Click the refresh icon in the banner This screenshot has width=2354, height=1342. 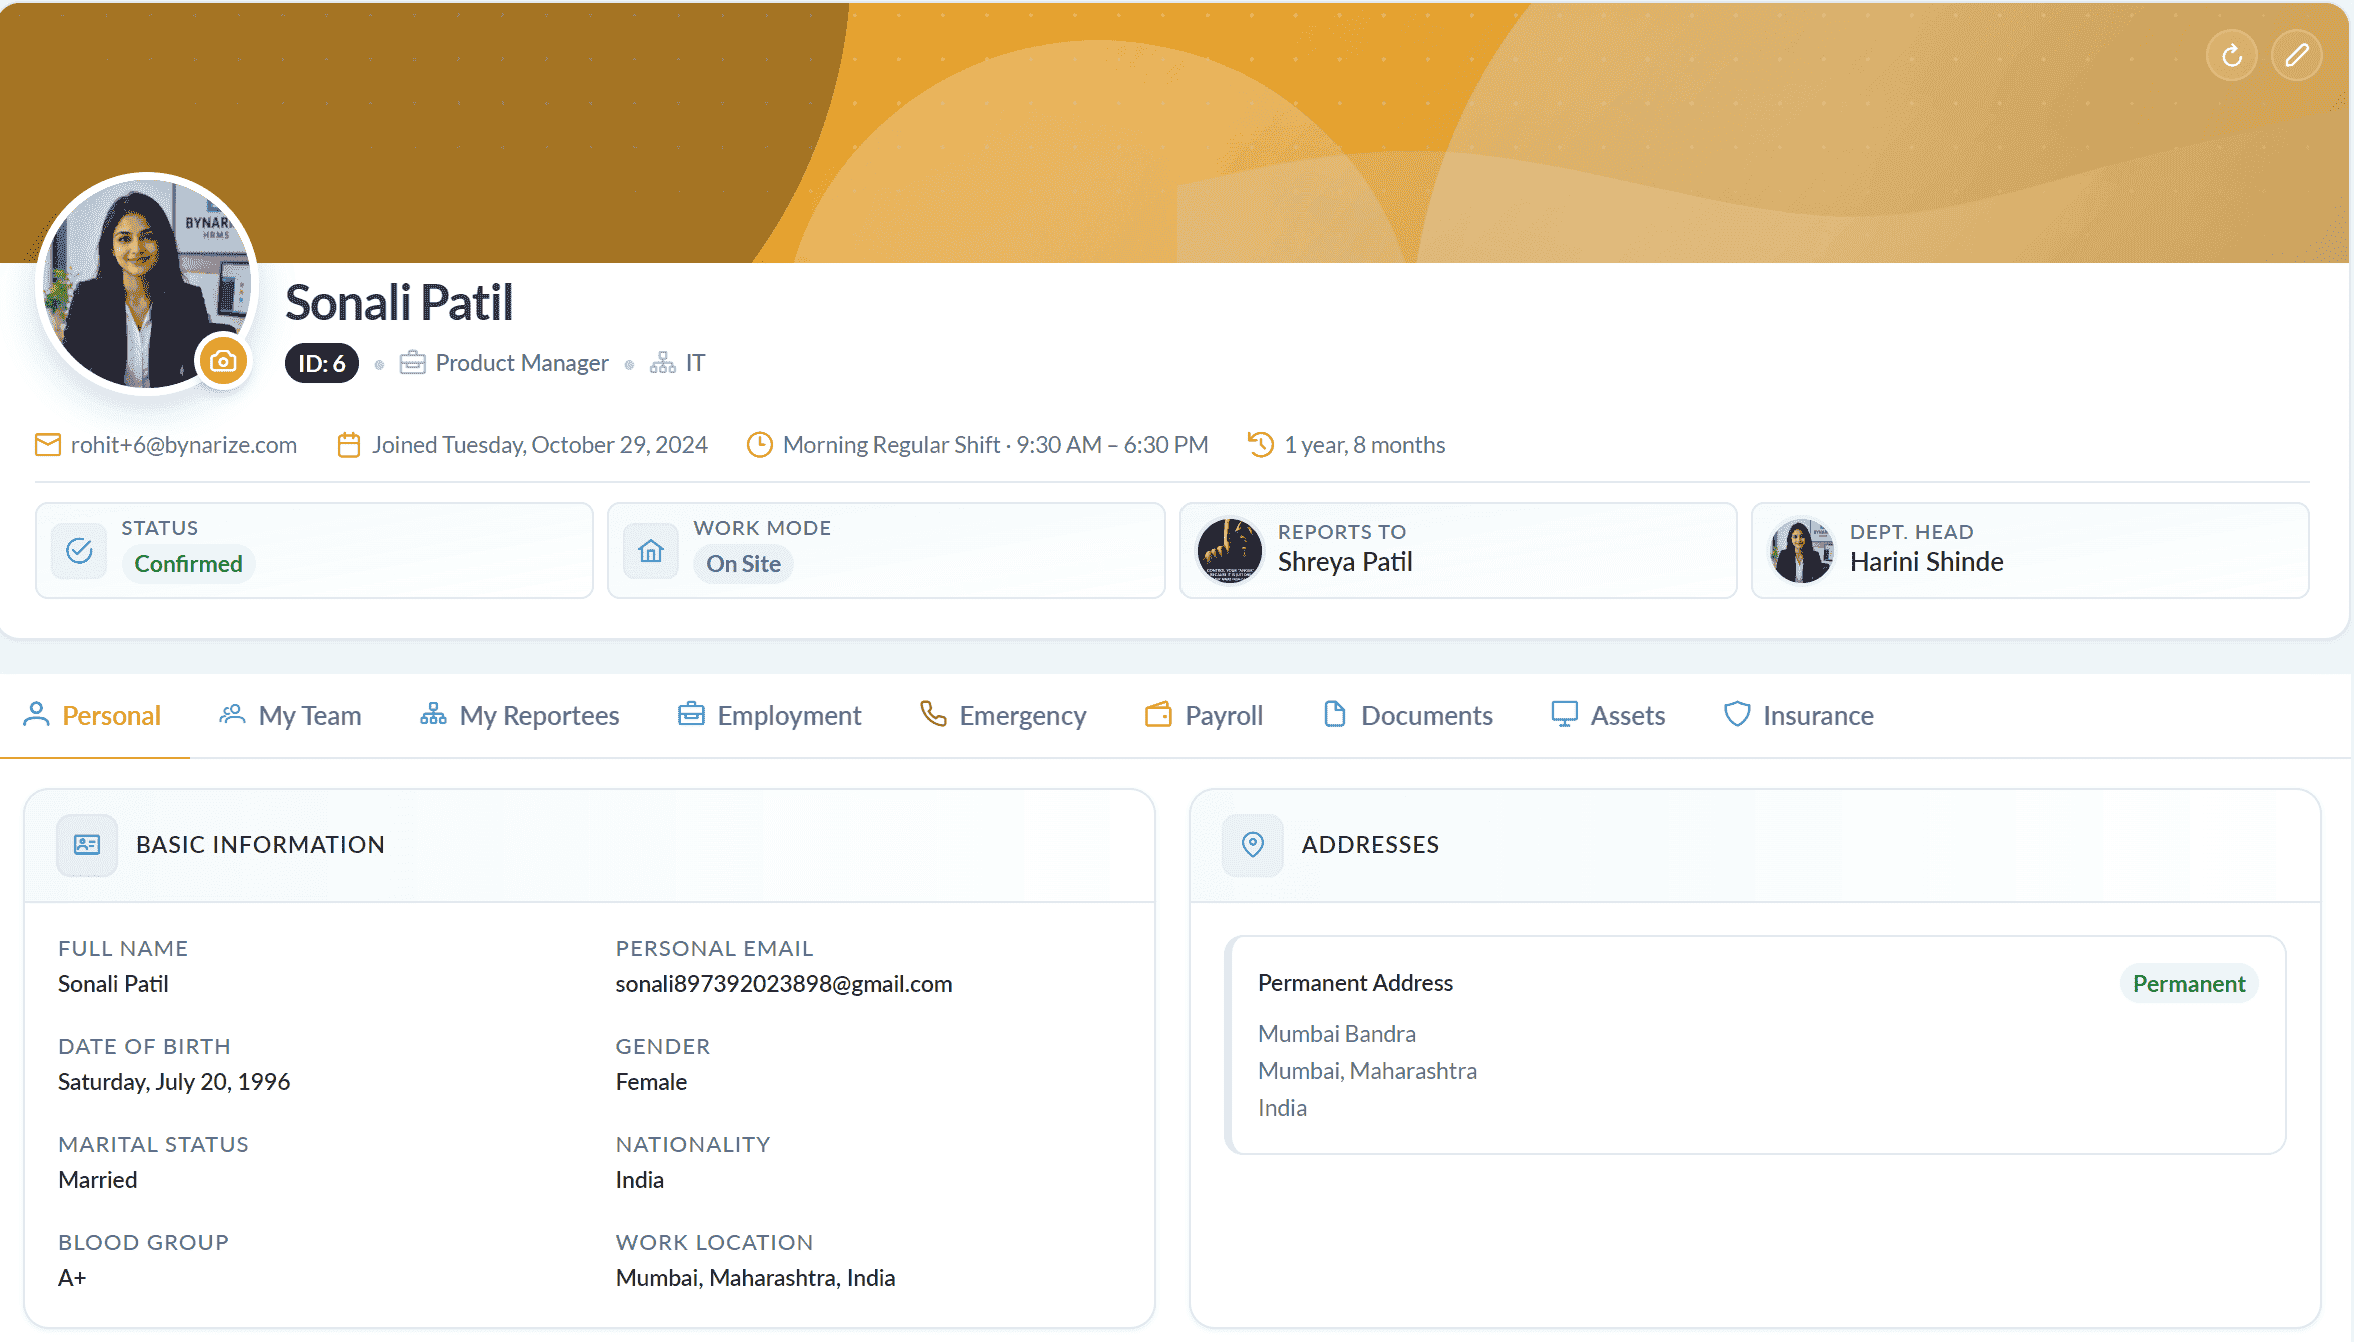point(2231,55)
